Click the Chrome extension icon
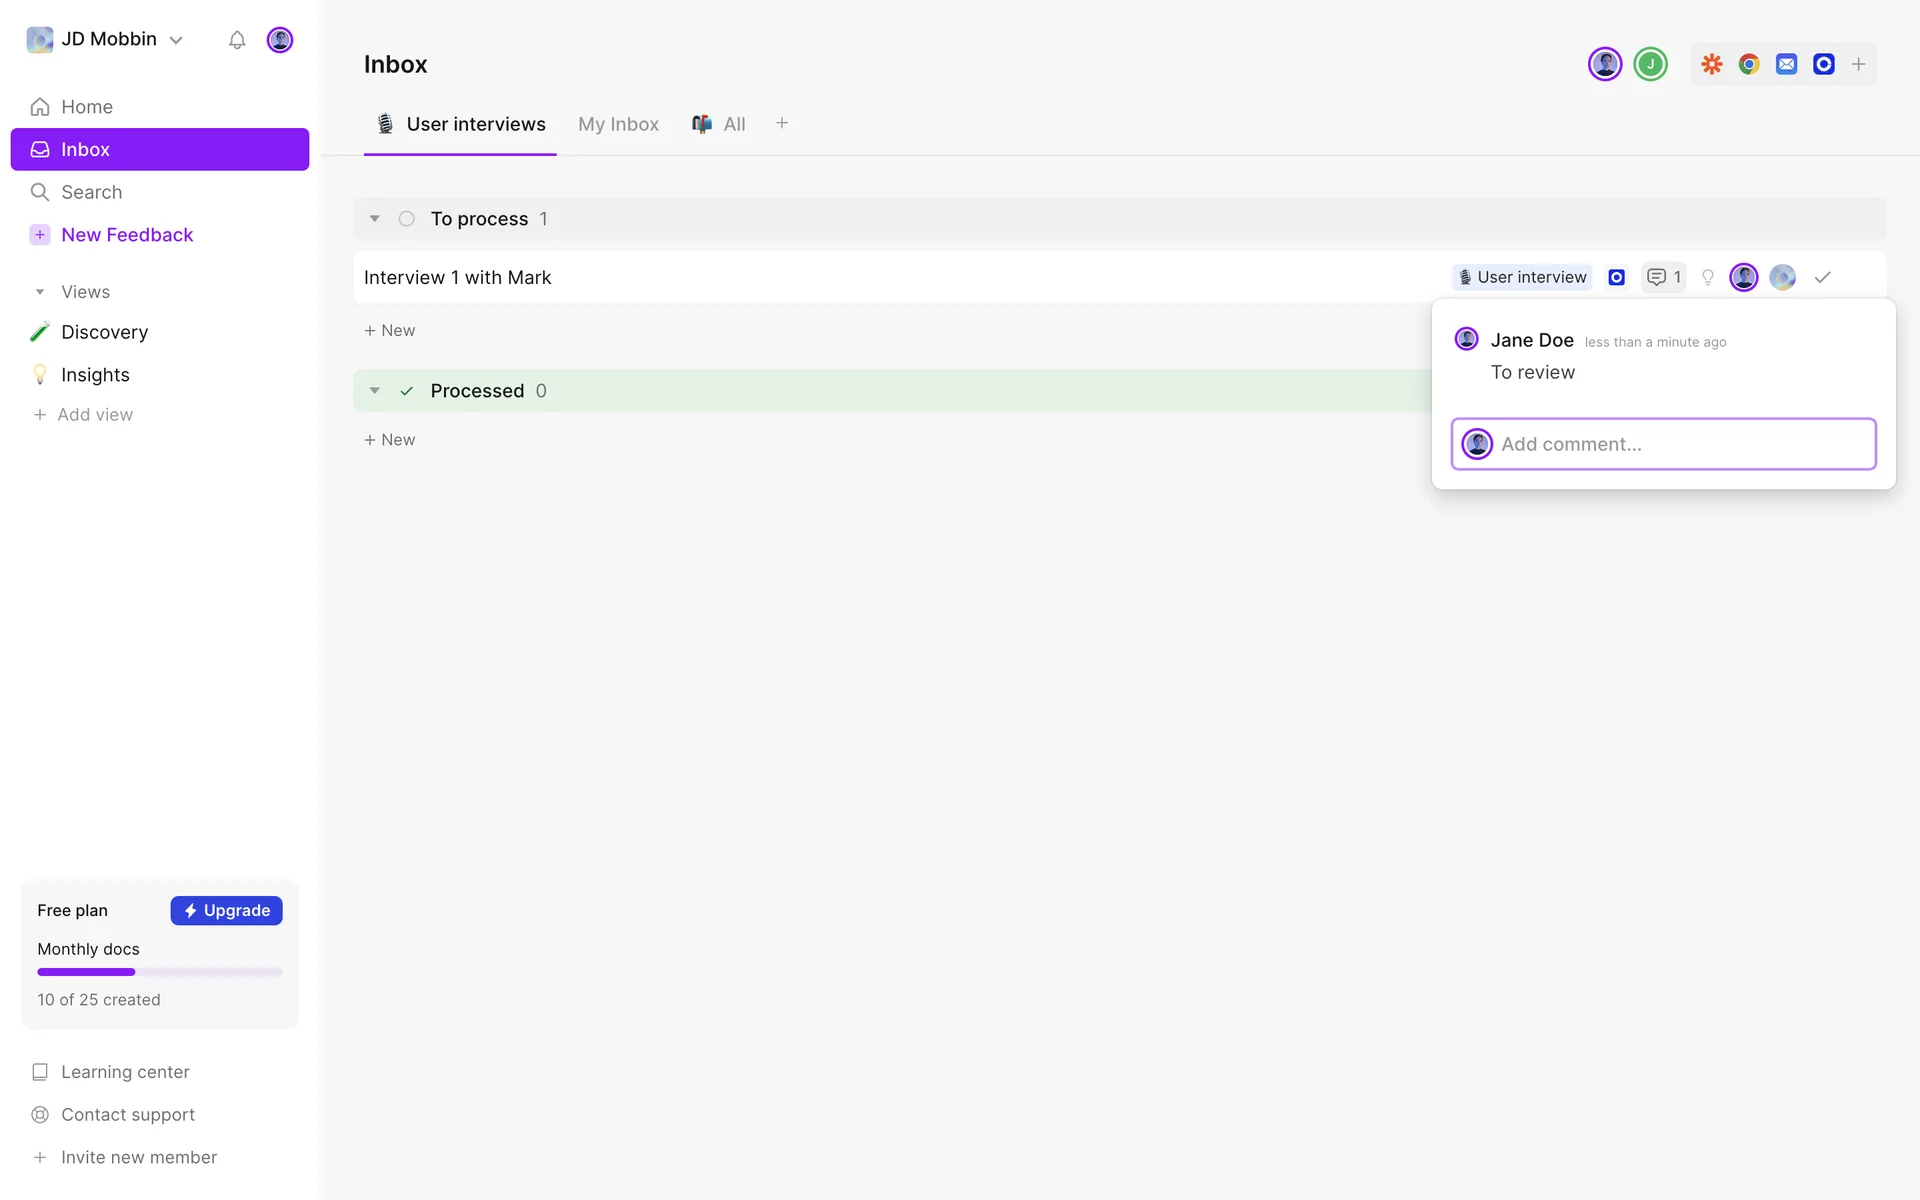The width and height of the screenshot is (1920, 1200). pyautogui.click(x=1749, y=64)
